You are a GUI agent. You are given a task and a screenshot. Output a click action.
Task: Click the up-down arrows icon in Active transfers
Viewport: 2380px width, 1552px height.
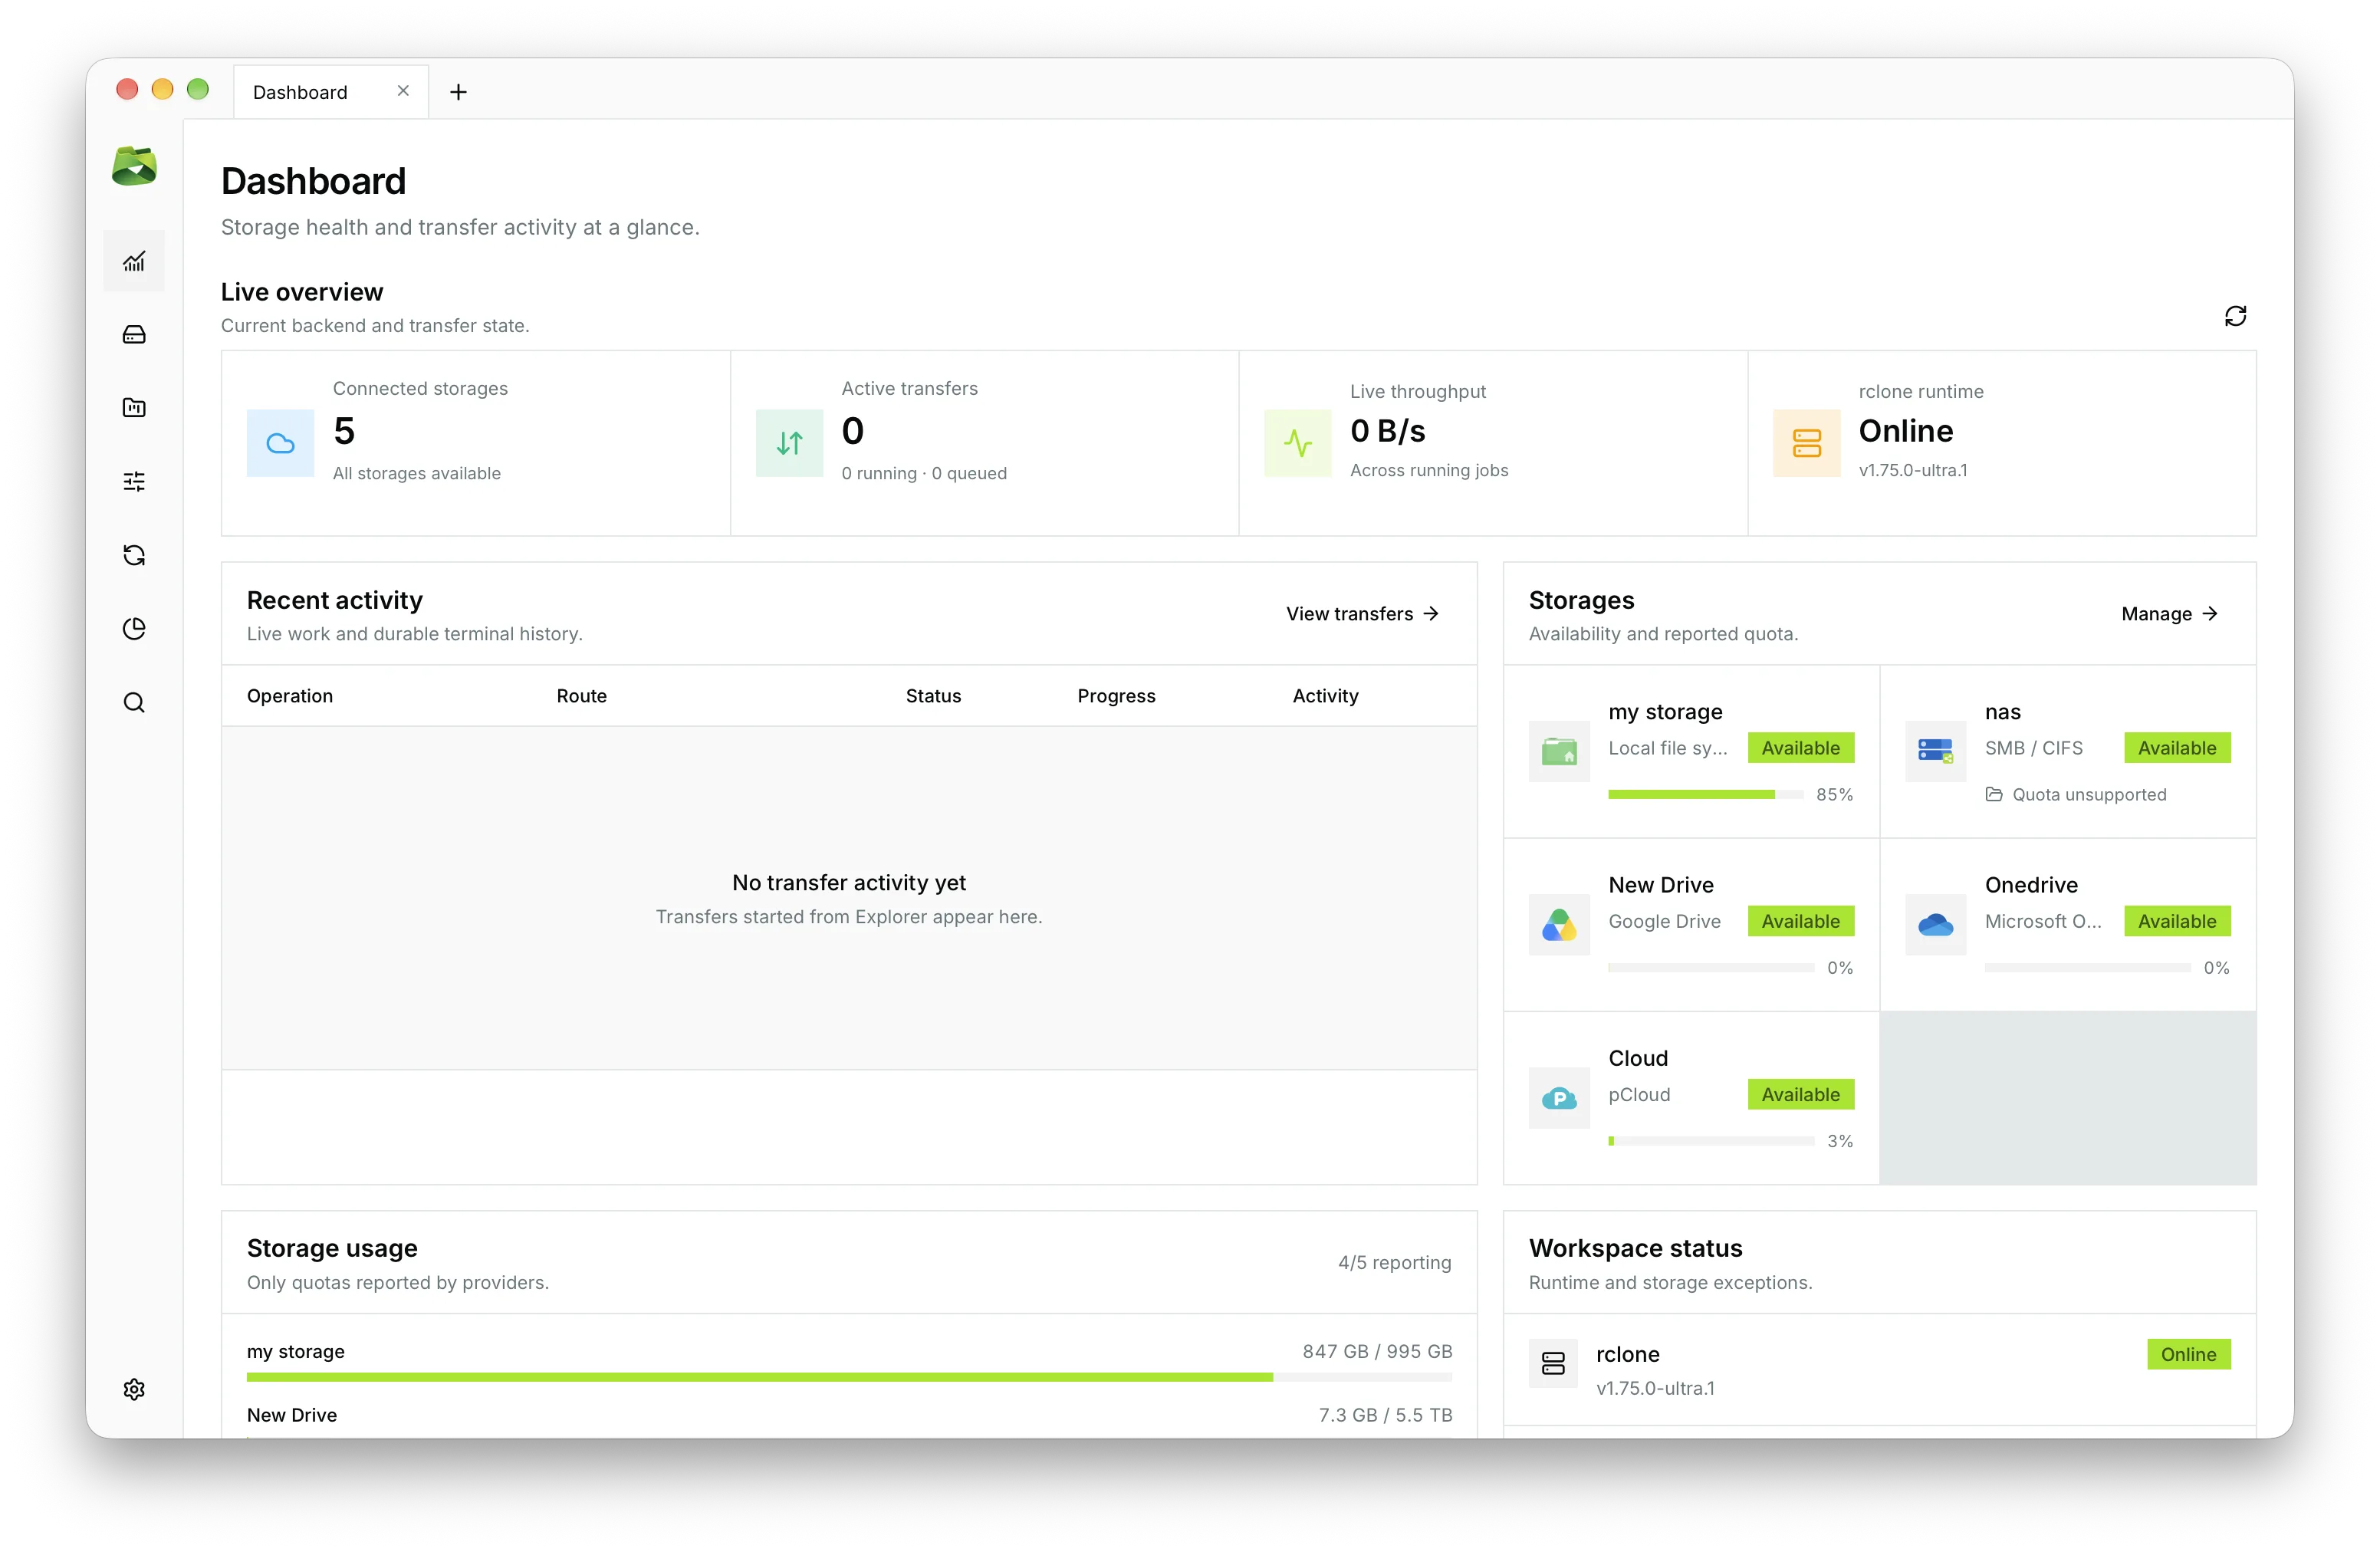pyautogui.click(x=789, y=443)
